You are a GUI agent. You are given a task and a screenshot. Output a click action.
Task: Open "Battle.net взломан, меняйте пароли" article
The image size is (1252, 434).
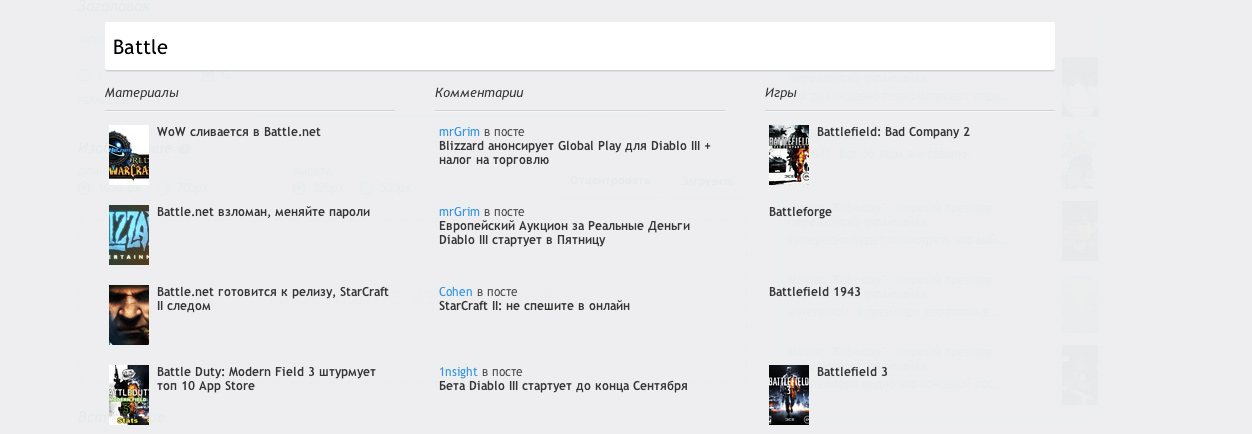[264, 212]
